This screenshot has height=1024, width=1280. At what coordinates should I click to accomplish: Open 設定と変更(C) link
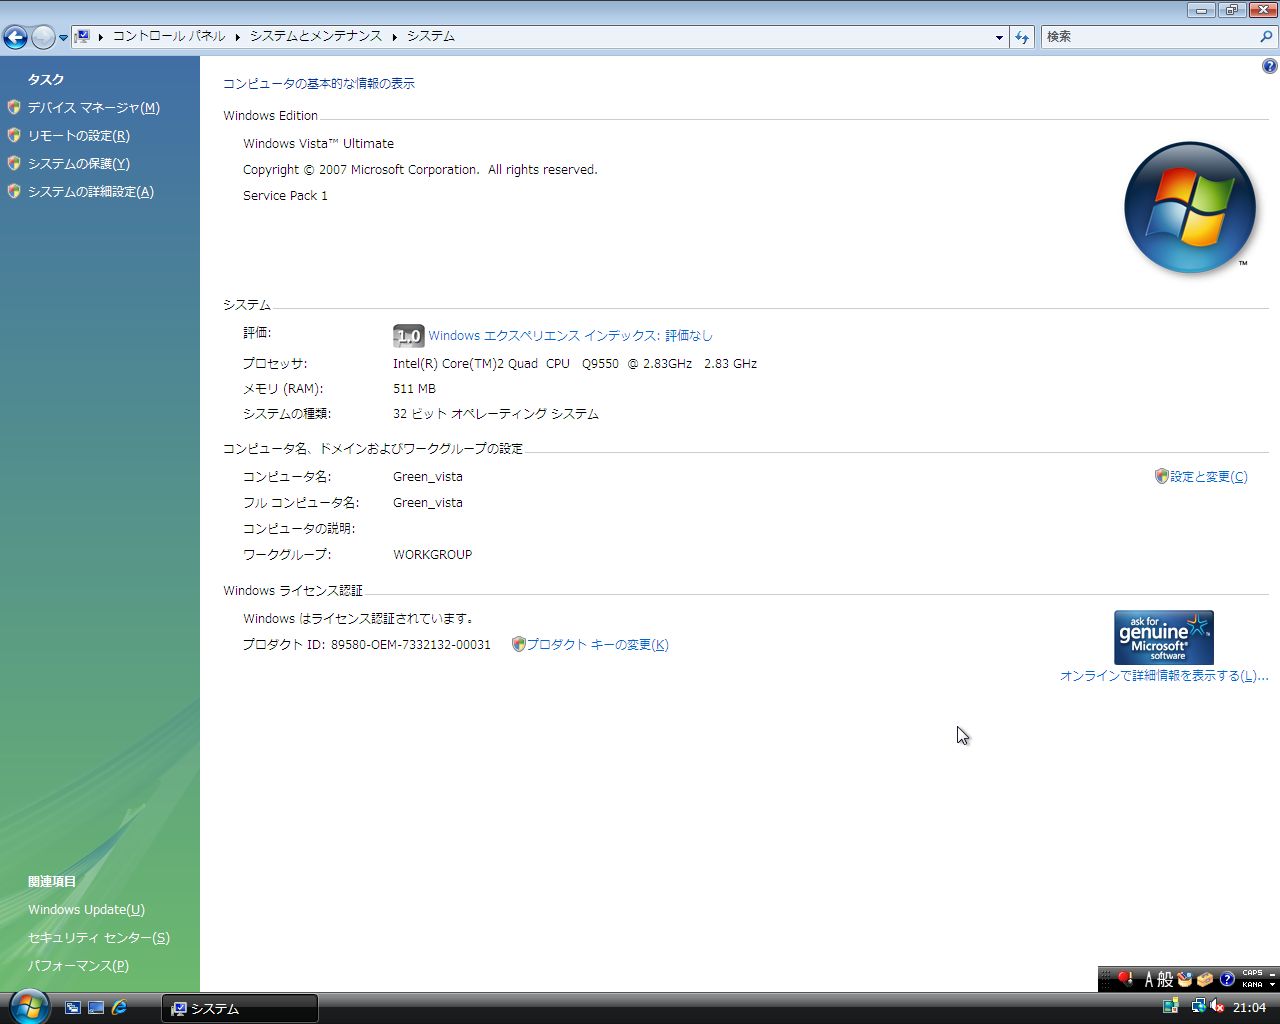[x=1208, y=477]
